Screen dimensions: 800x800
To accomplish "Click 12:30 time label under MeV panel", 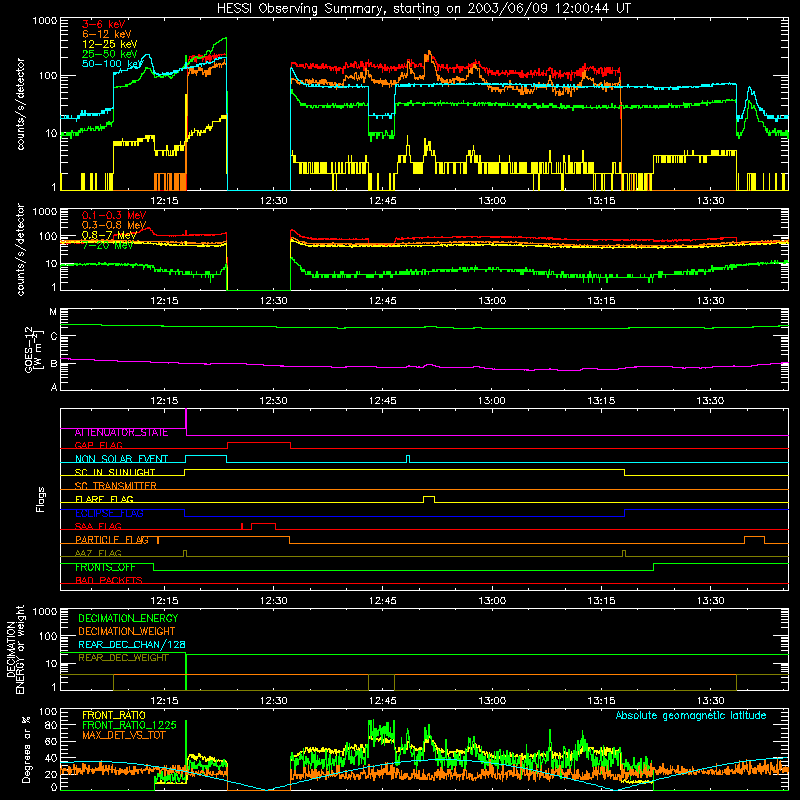I will coord(273,301).
